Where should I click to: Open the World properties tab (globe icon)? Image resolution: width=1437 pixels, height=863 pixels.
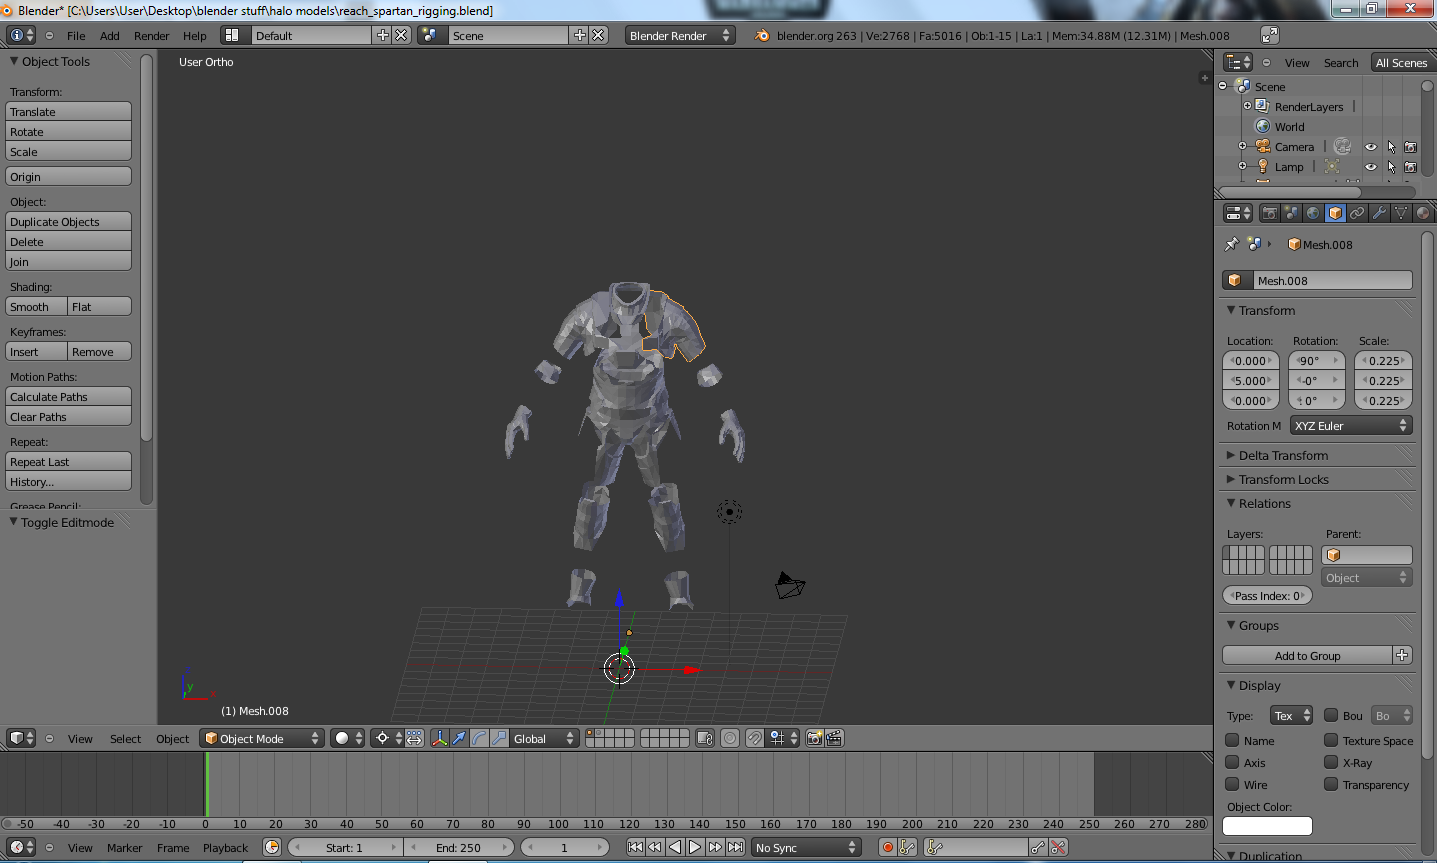pyautogui.click(x=1313, y=213)
